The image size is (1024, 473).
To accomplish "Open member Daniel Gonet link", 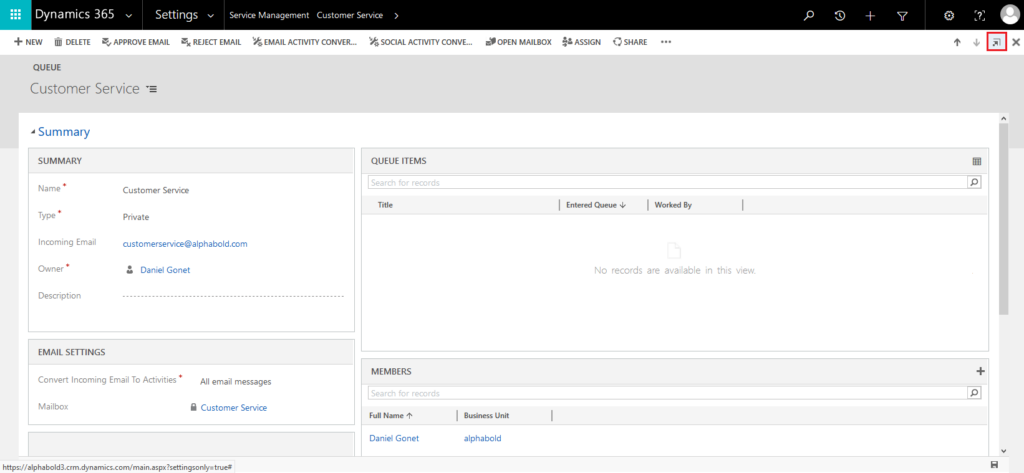I will [394, 438].
